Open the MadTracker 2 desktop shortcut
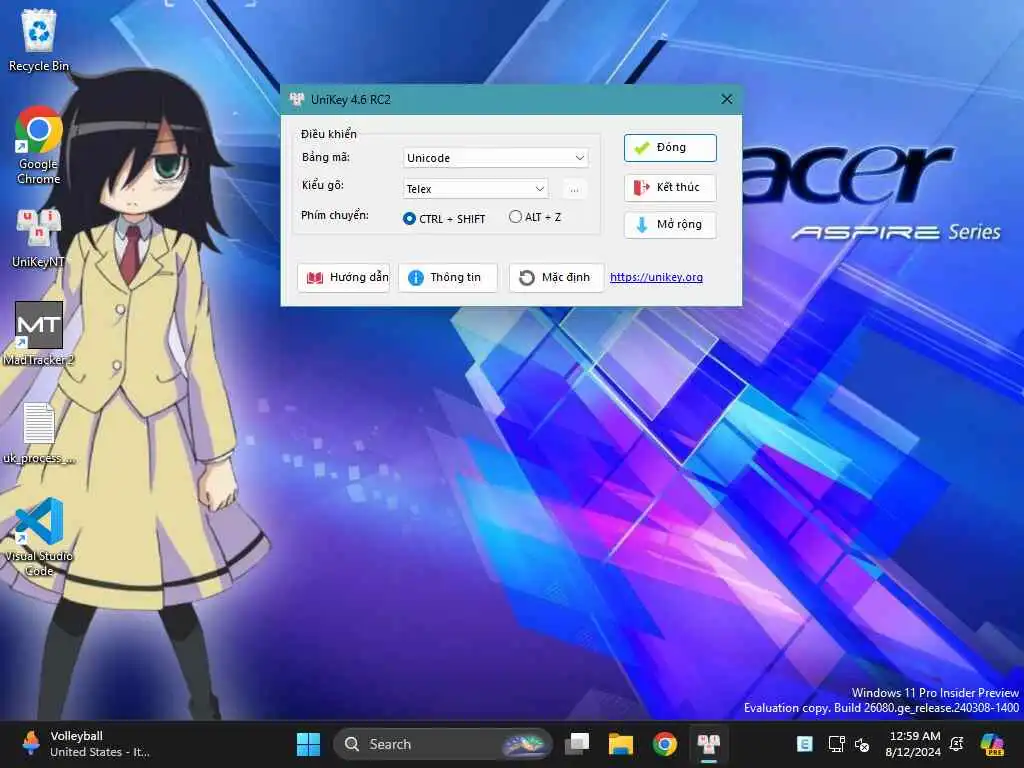 tap(39, 333)
